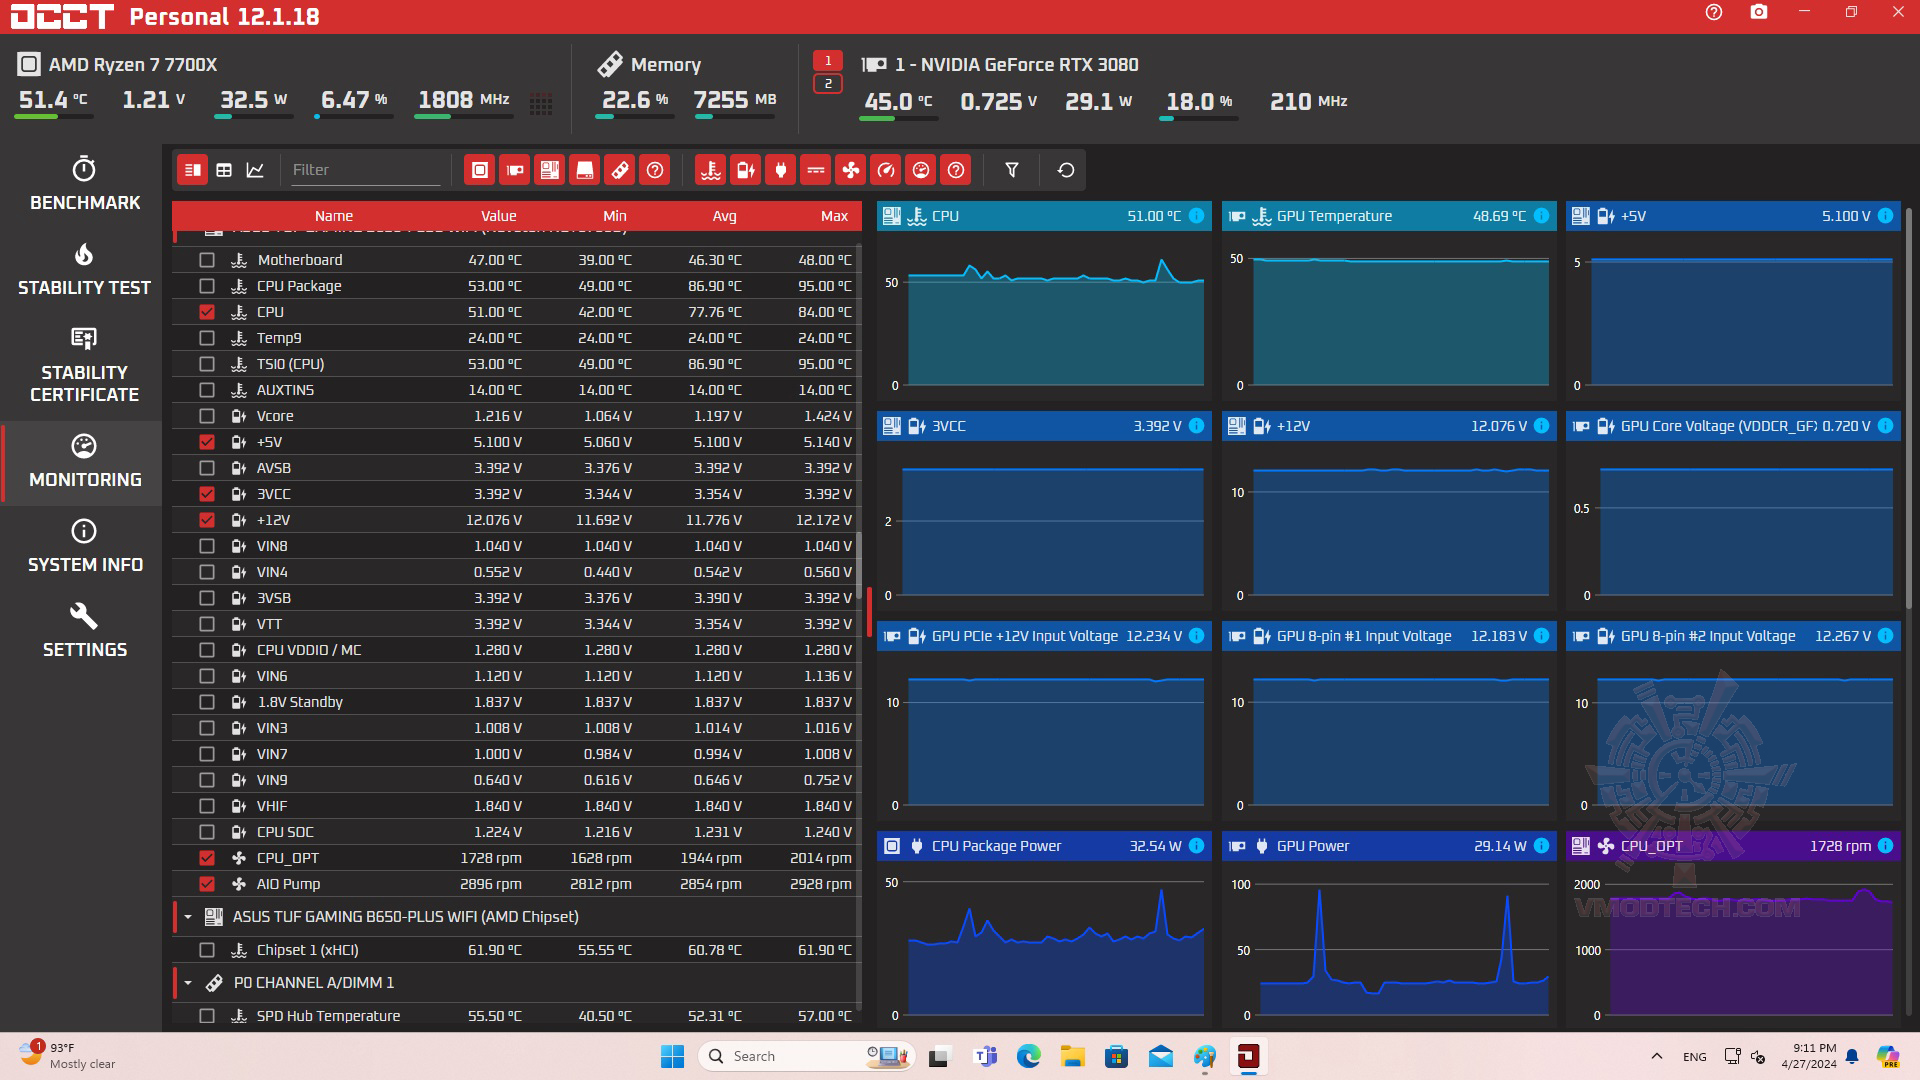Toggle the fan sensor filter icon
This screenshot has width=1920, height=1080.
click(851, 170)
